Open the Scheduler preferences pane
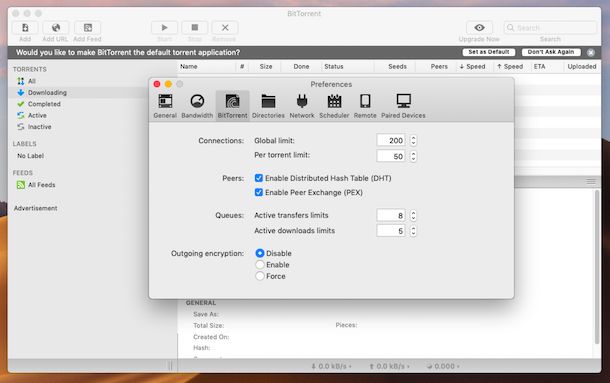This screenshot has height=383, width=610. [334, 106]
